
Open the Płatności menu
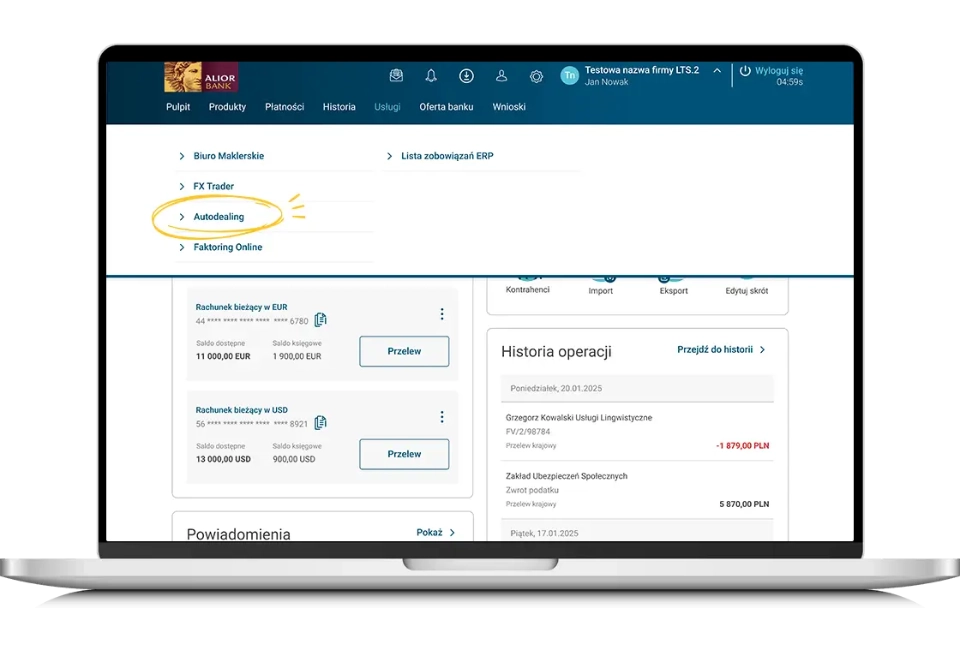(x=284, y=107)
